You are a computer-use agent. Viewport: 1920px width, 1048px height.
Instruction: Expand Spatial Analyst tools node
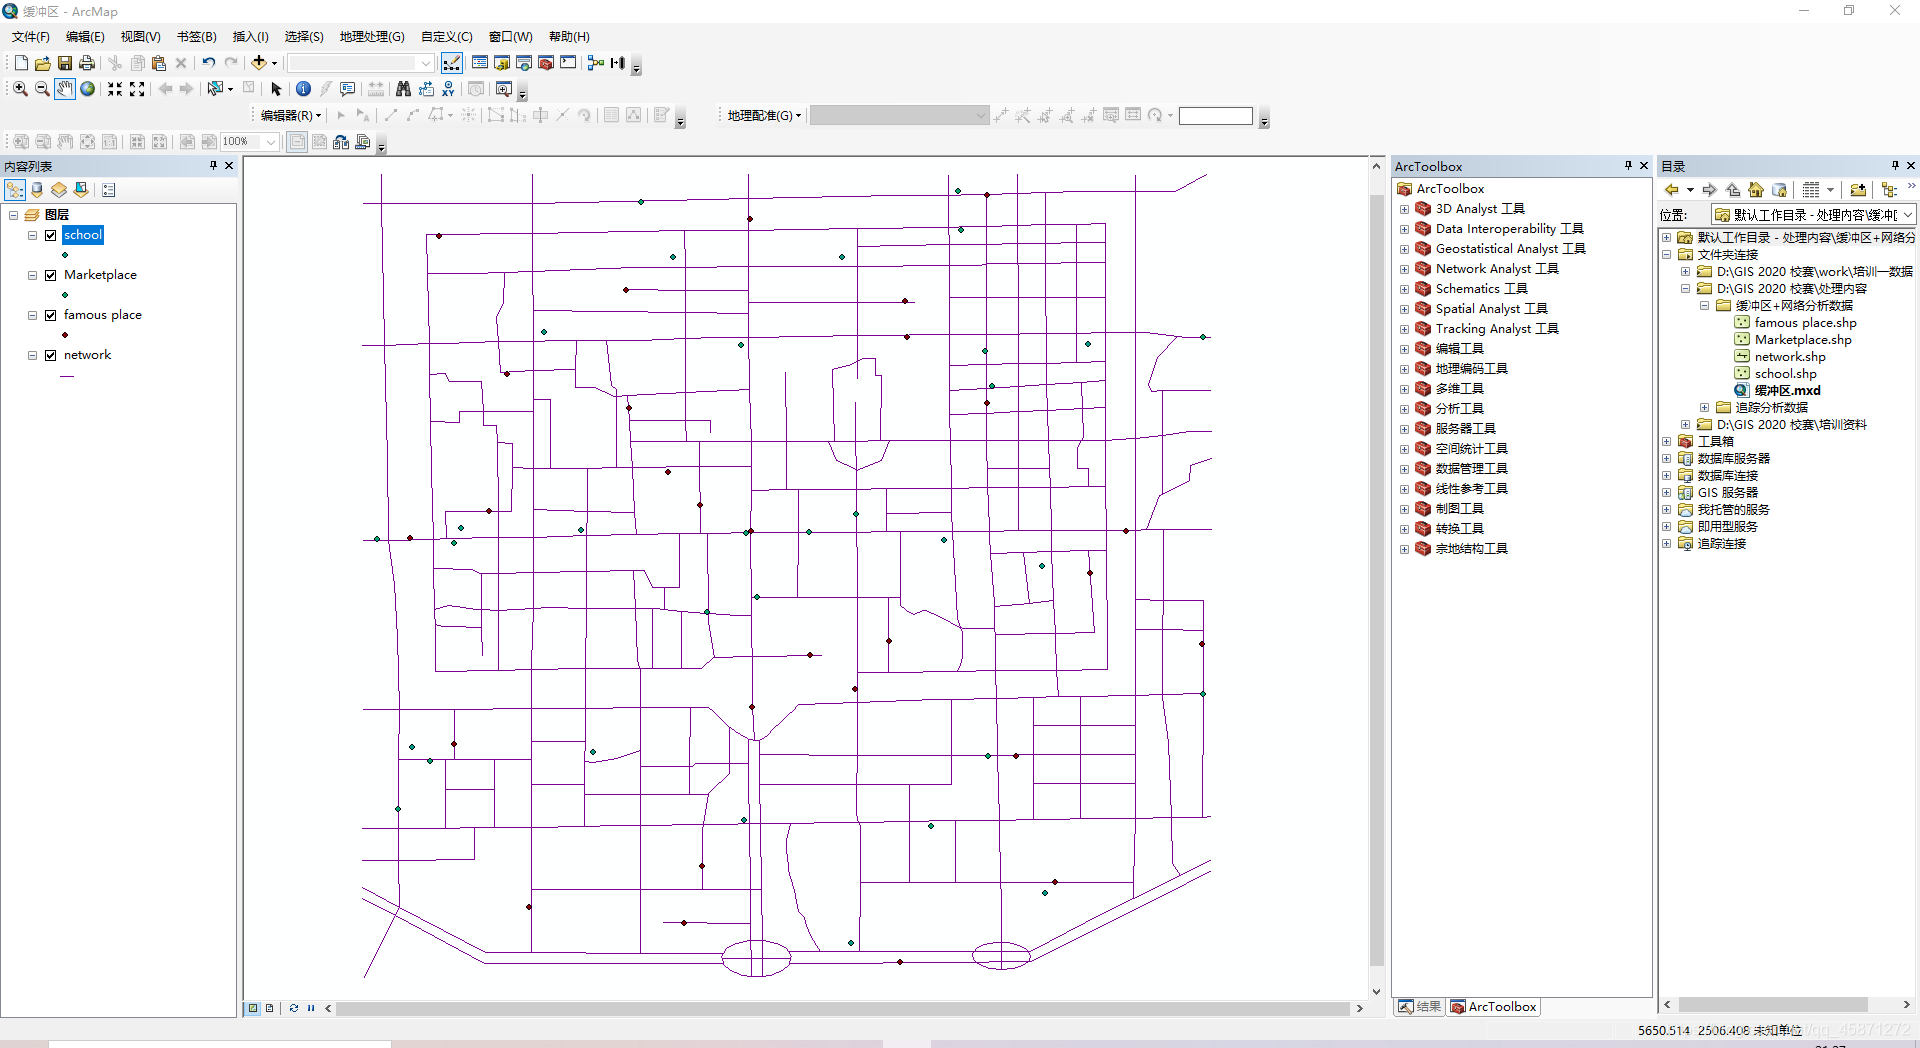pos(1404,309)
